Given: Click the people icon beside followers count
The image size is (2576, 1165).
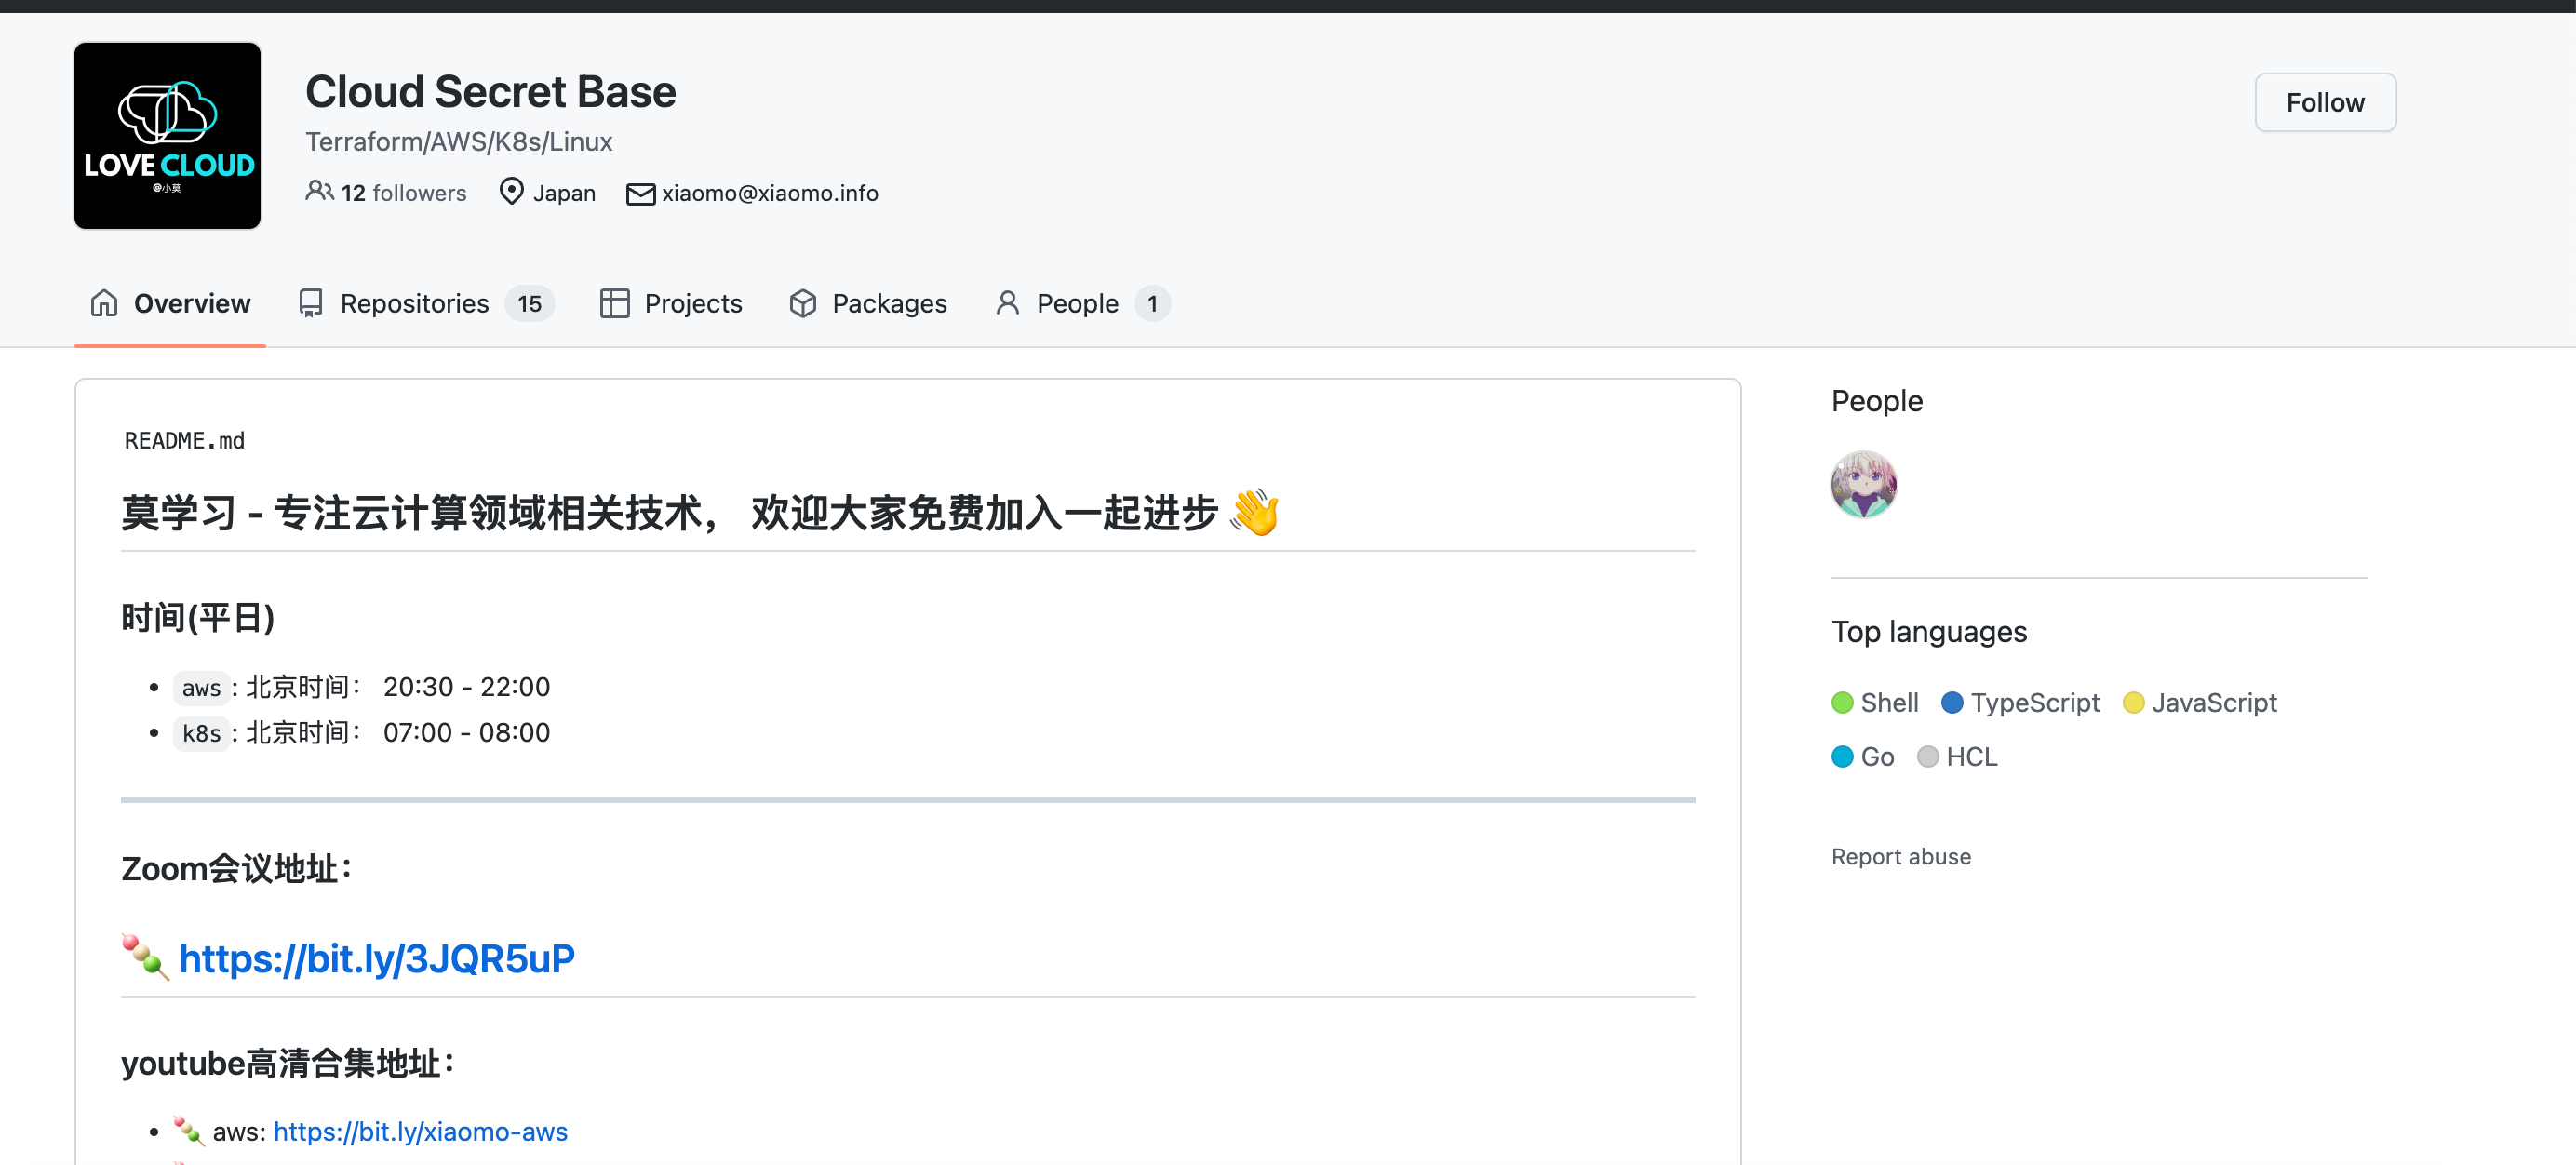Looking at the screenshot, I should pos(319,192).
